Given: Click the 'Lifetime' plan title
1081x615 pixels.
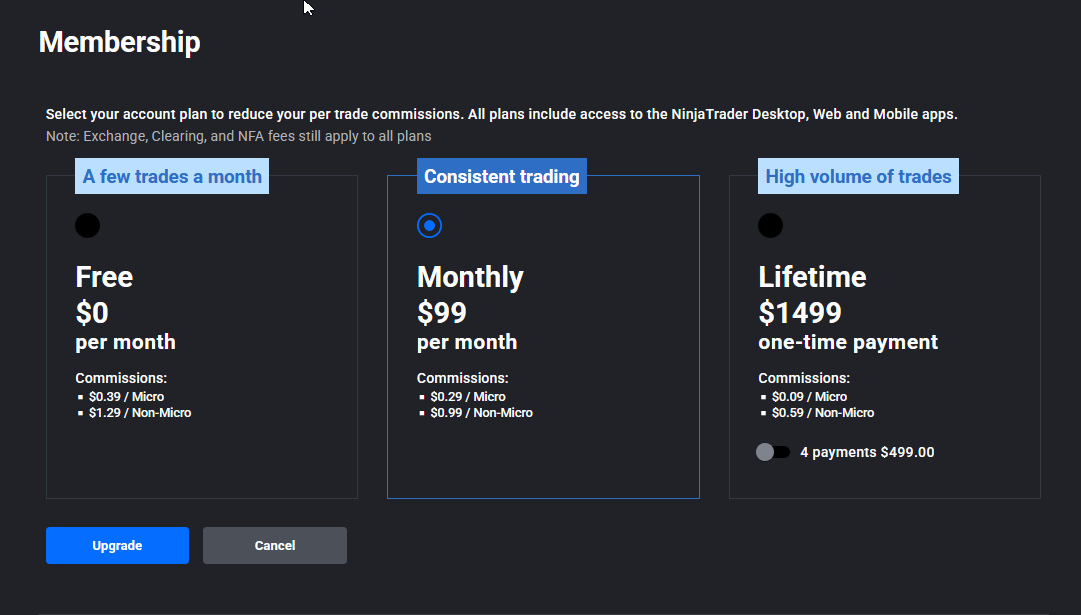Looking at the screenshot, I should click(x=812, y=277).
